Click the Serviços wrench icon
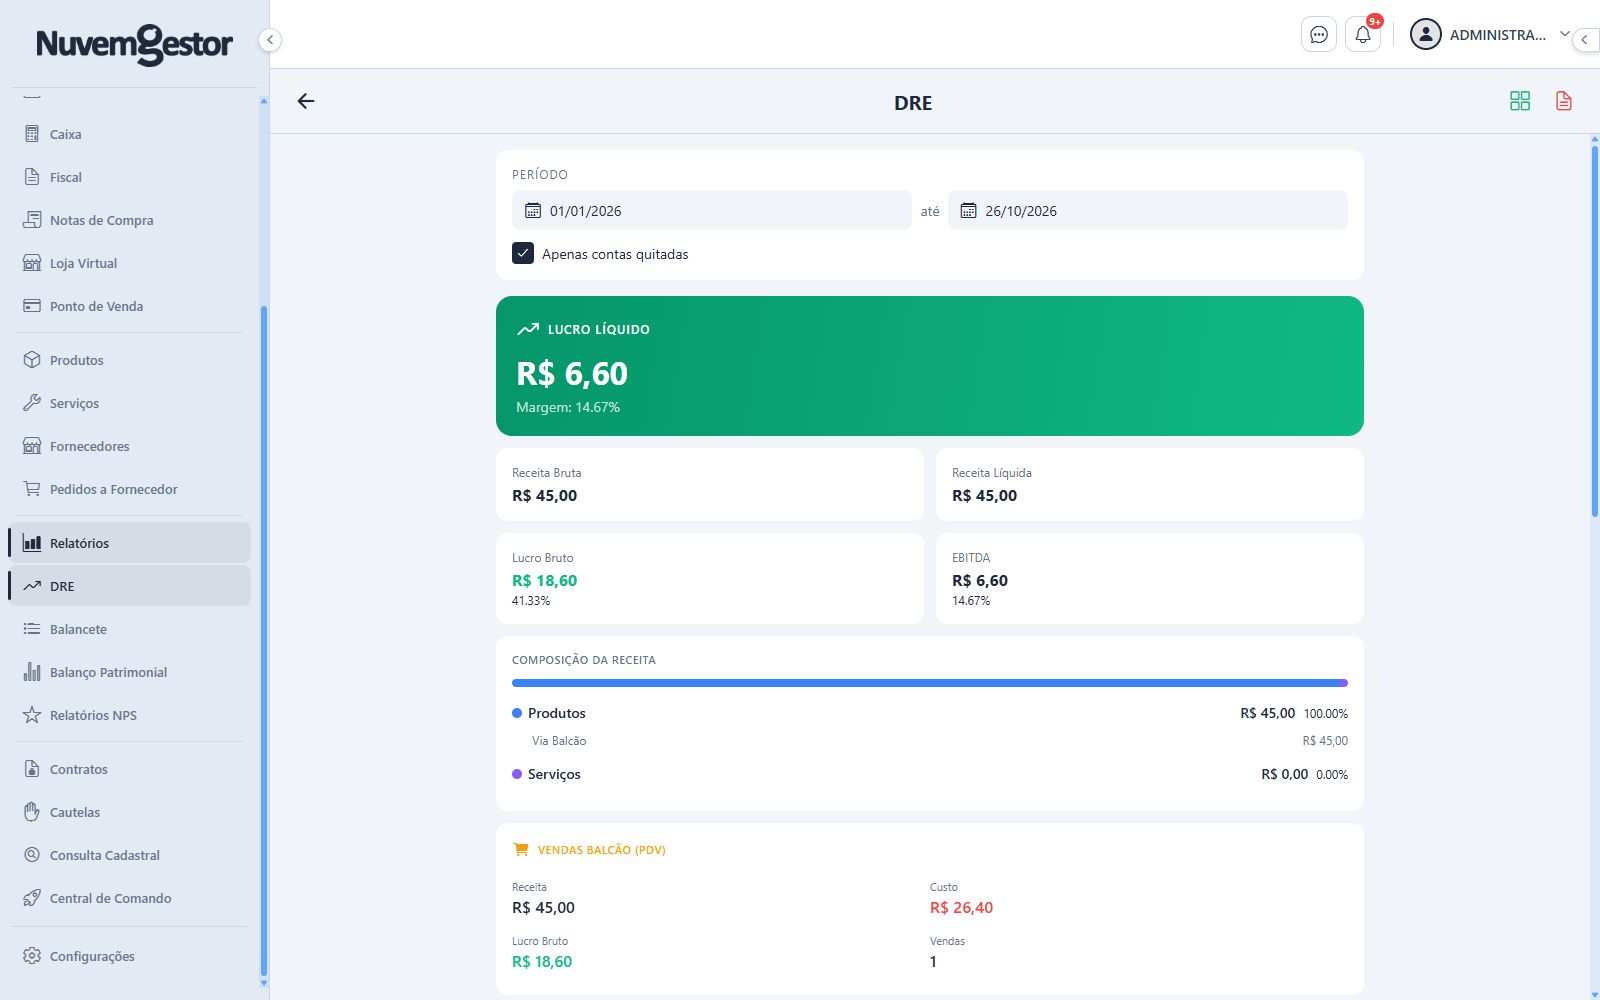 coord(32,403)
